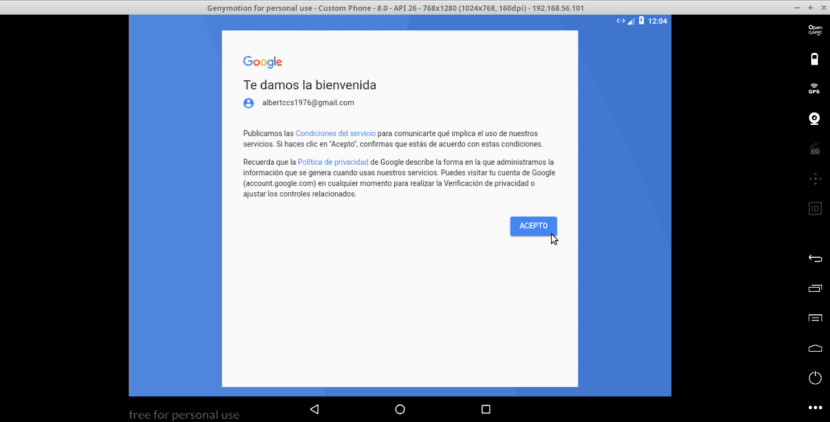Open the Política de privacidad link
Viewport: 830px width, 422px height.
[x=333, y=161]
